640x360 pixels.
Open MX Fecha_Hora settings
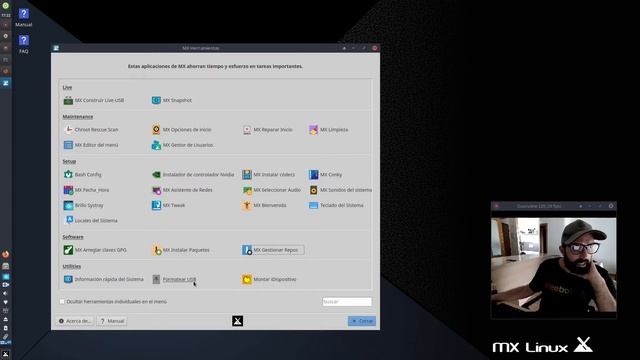[x=87, y=190]
